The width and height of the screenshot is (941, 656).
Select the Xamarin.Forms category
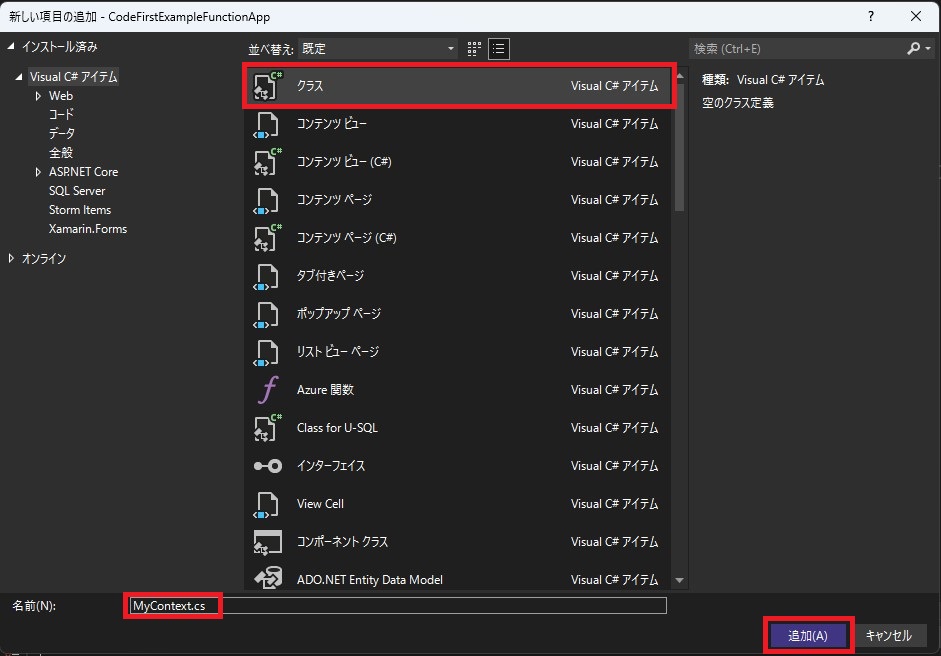[88, 229]
